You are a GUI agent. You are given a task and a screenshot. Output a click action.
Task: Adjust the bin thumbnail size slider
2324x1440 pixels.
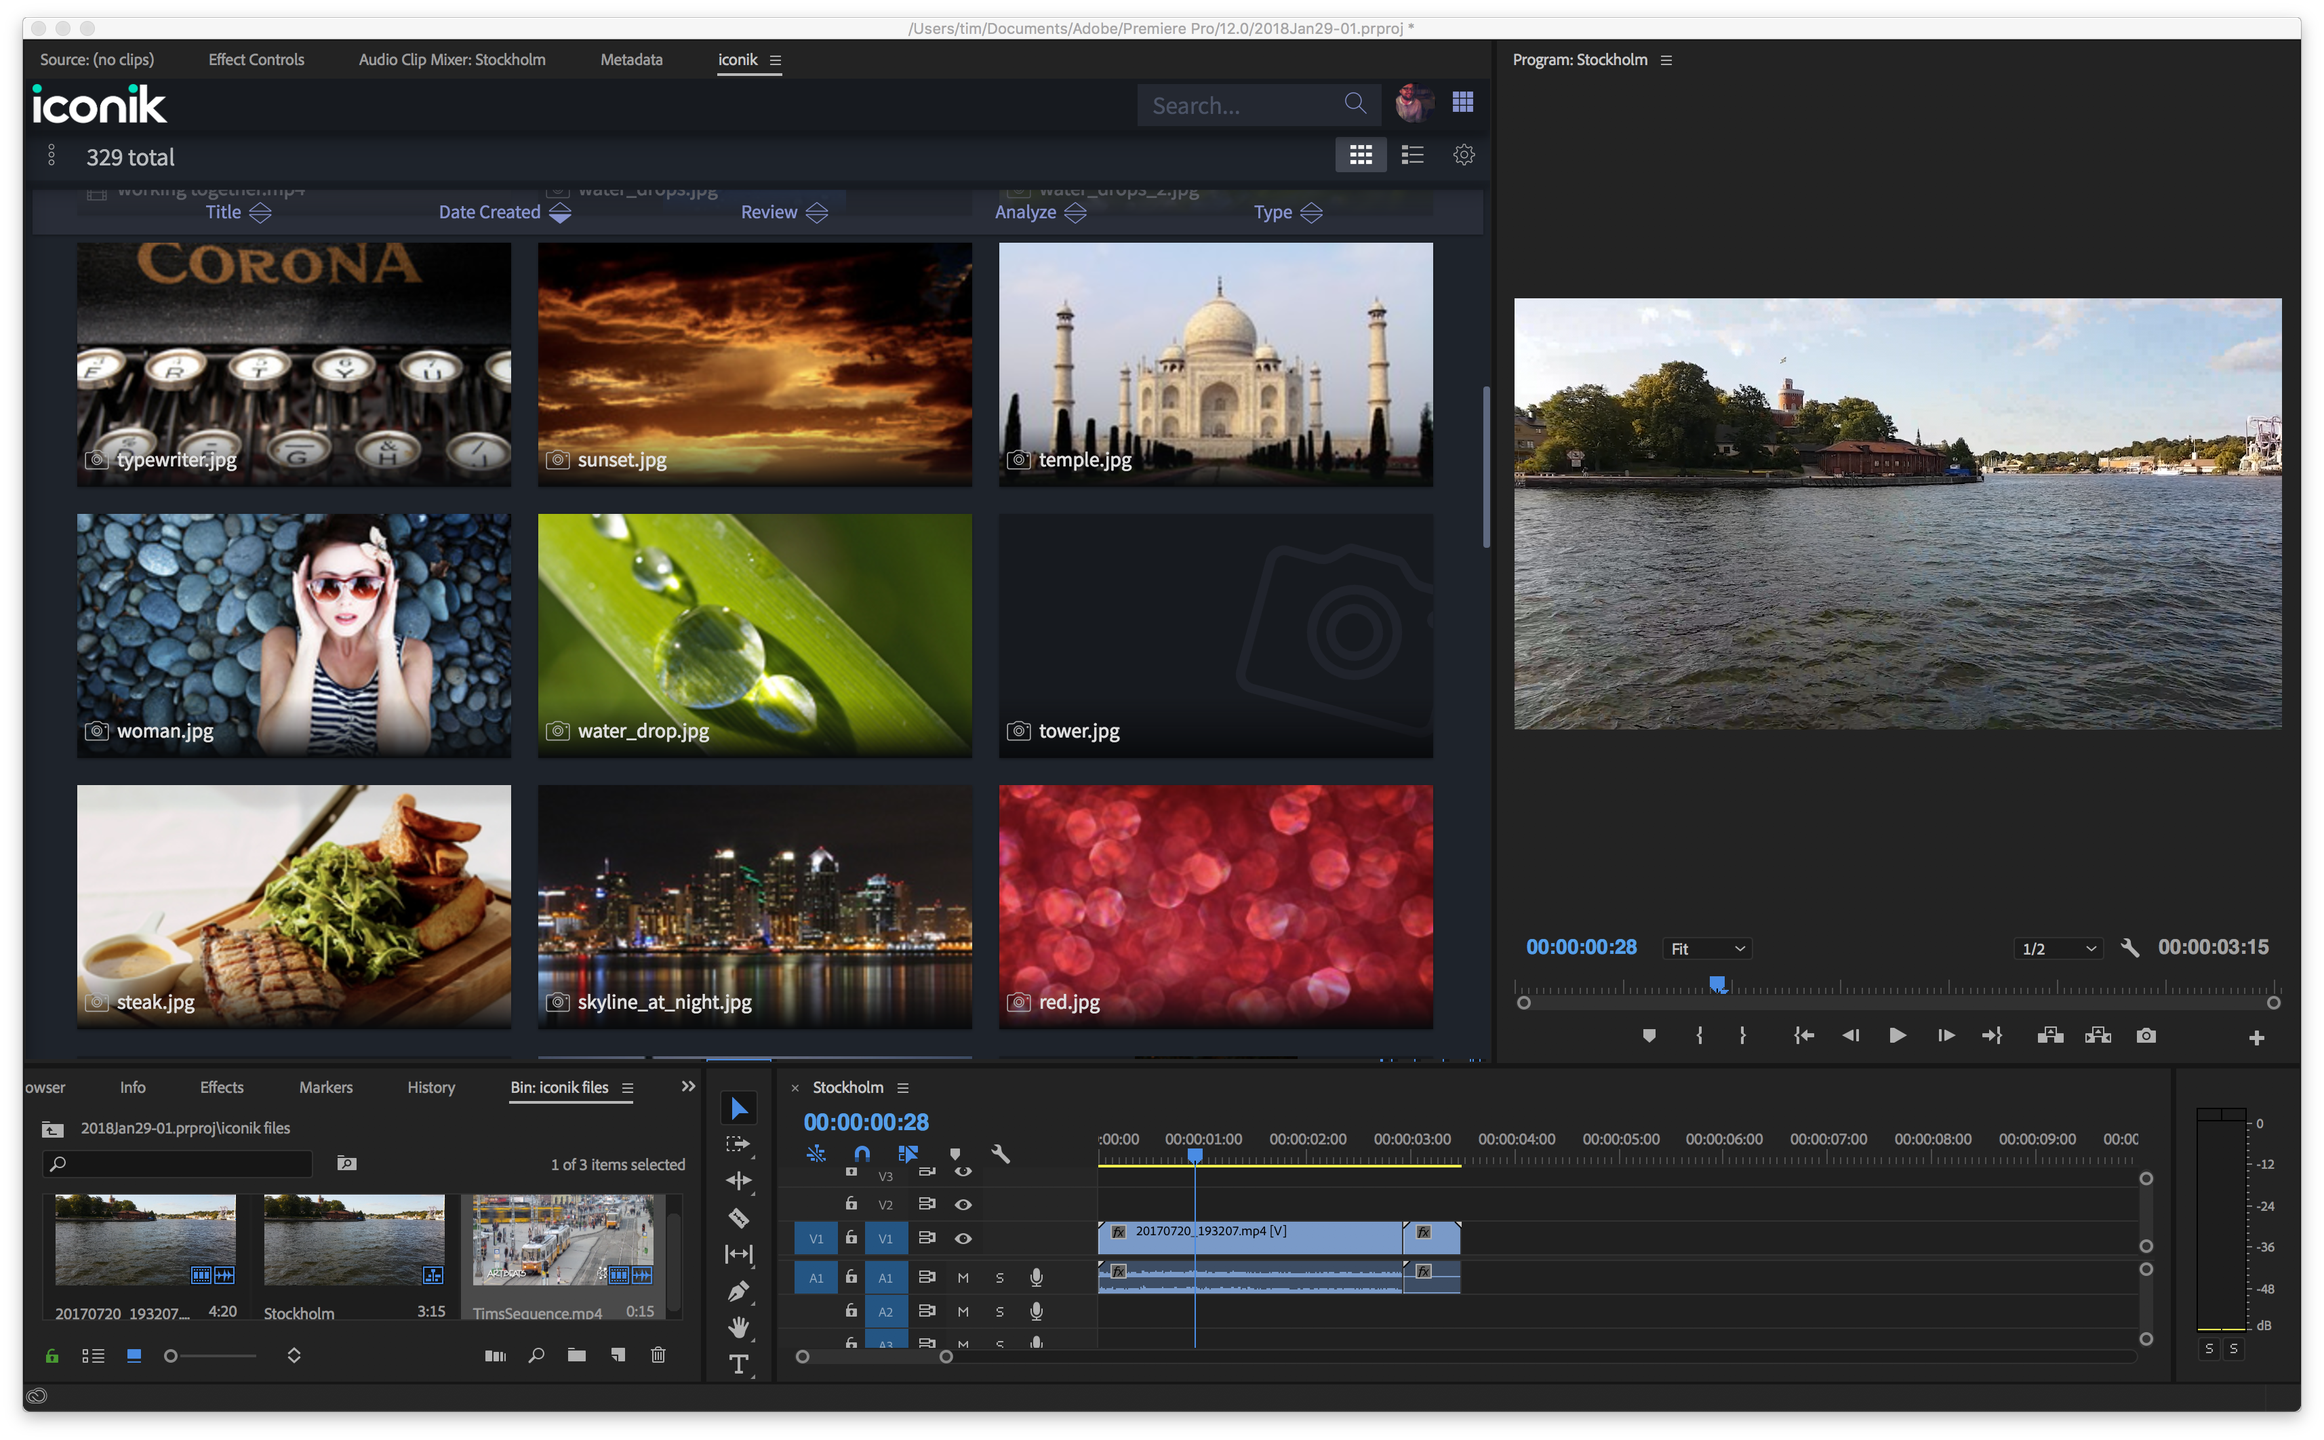tap(171, 1356)
